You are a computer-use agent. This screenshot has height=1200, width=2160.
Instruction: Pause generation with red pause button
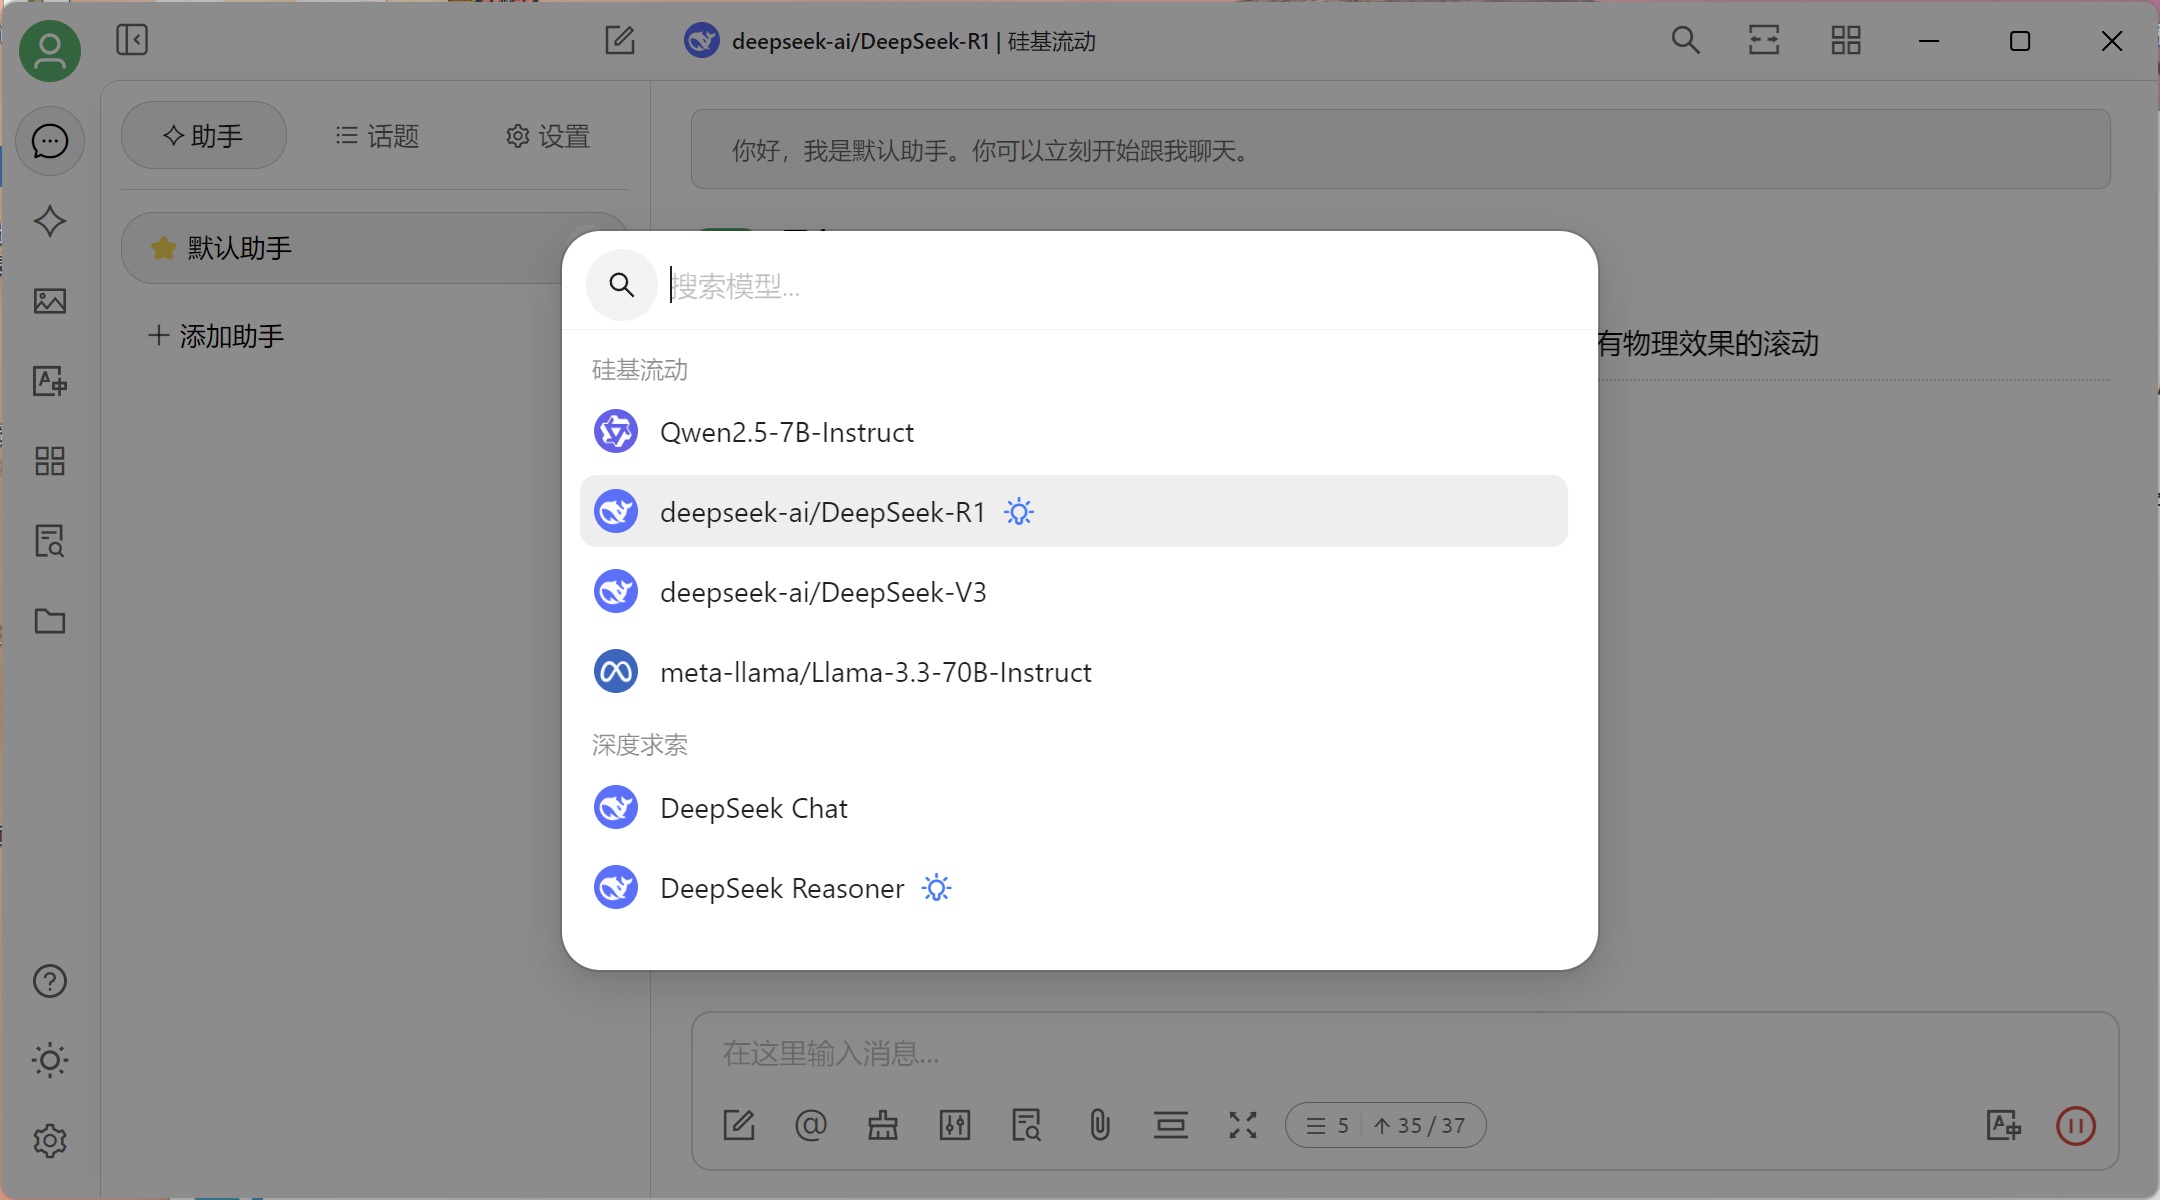[2076, 1125]
